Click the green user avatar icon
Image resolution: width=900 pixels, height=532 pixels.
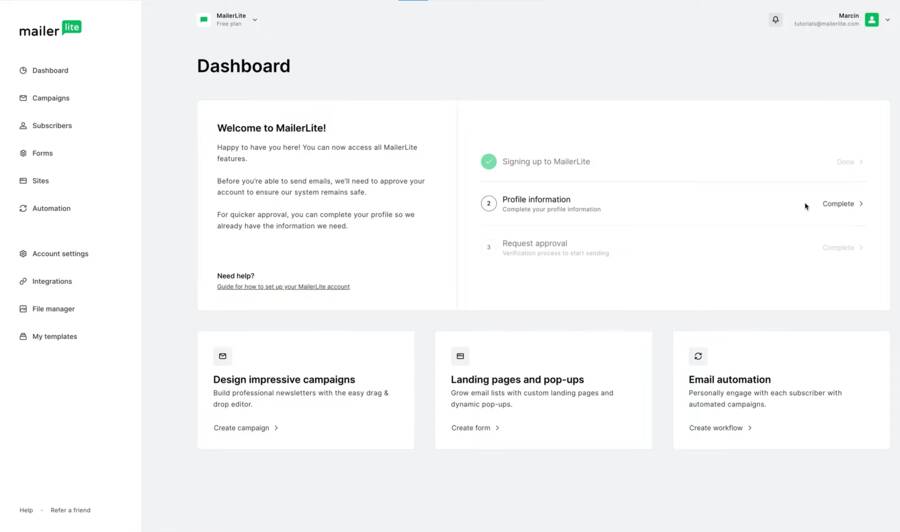(872, 20)
